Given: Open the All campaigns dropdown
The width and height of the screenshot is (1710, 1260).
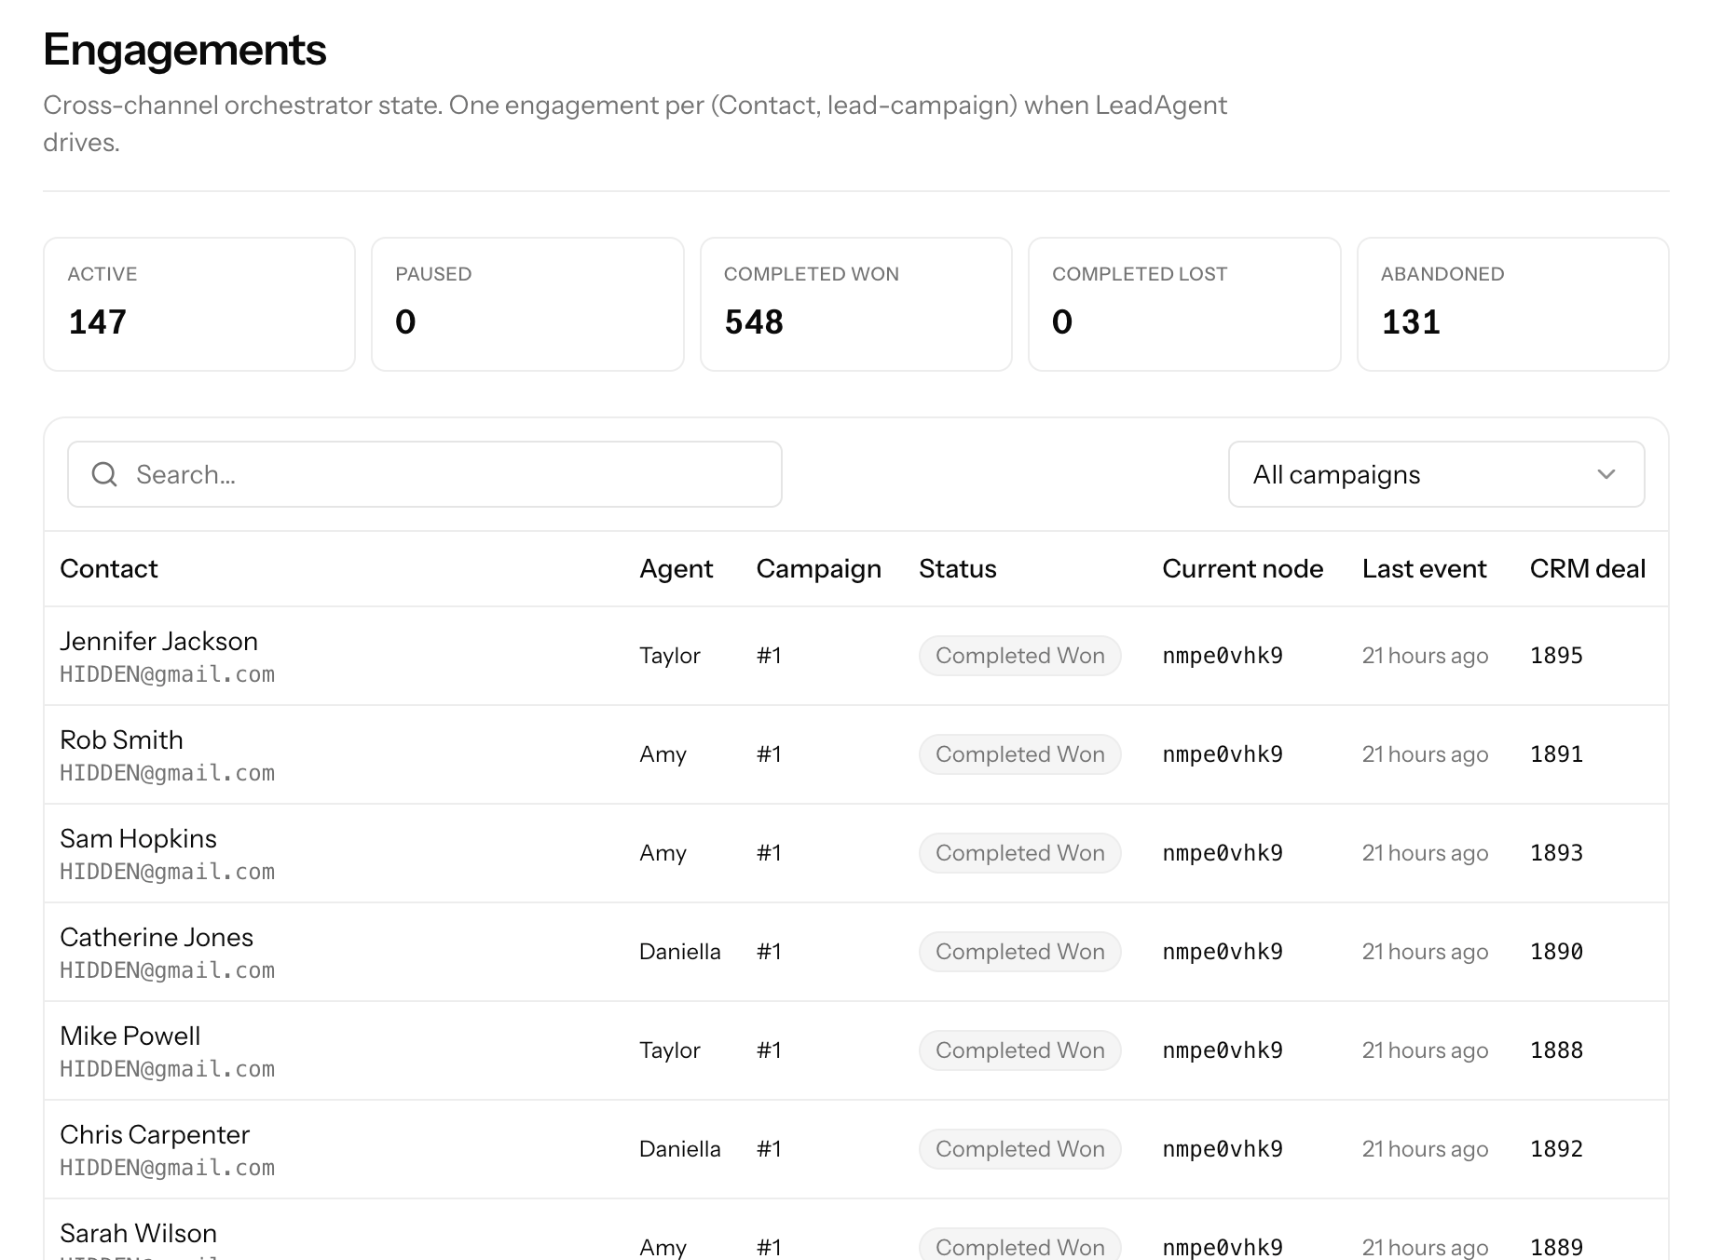Looking at the screenshot, I should click(1436, 474).
